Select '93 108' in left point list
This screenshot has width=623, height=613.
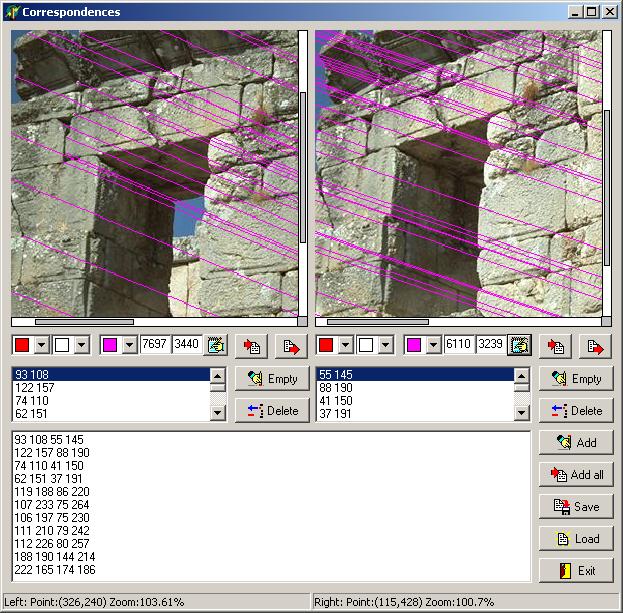click(111, 375)
